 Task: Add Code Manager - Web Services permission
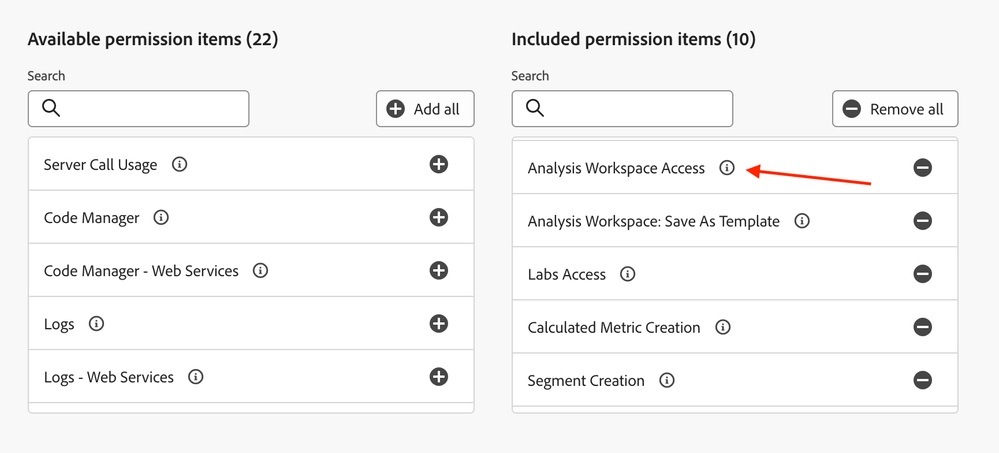[438, 270]
